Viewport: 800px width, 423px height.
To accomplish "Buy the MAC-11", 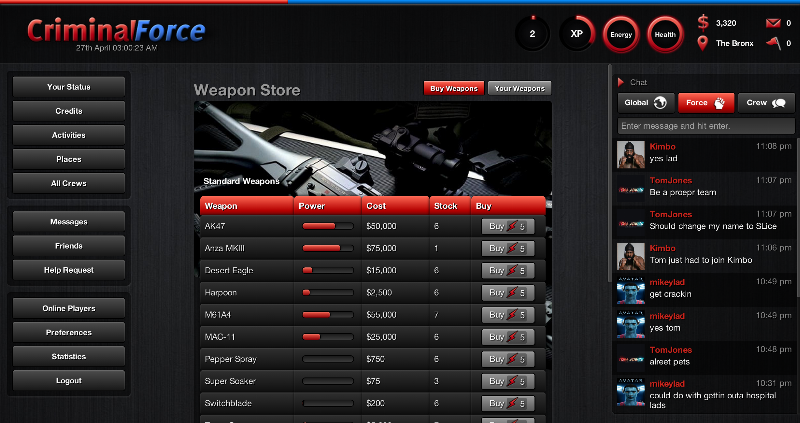I will [x=508, y=337].
